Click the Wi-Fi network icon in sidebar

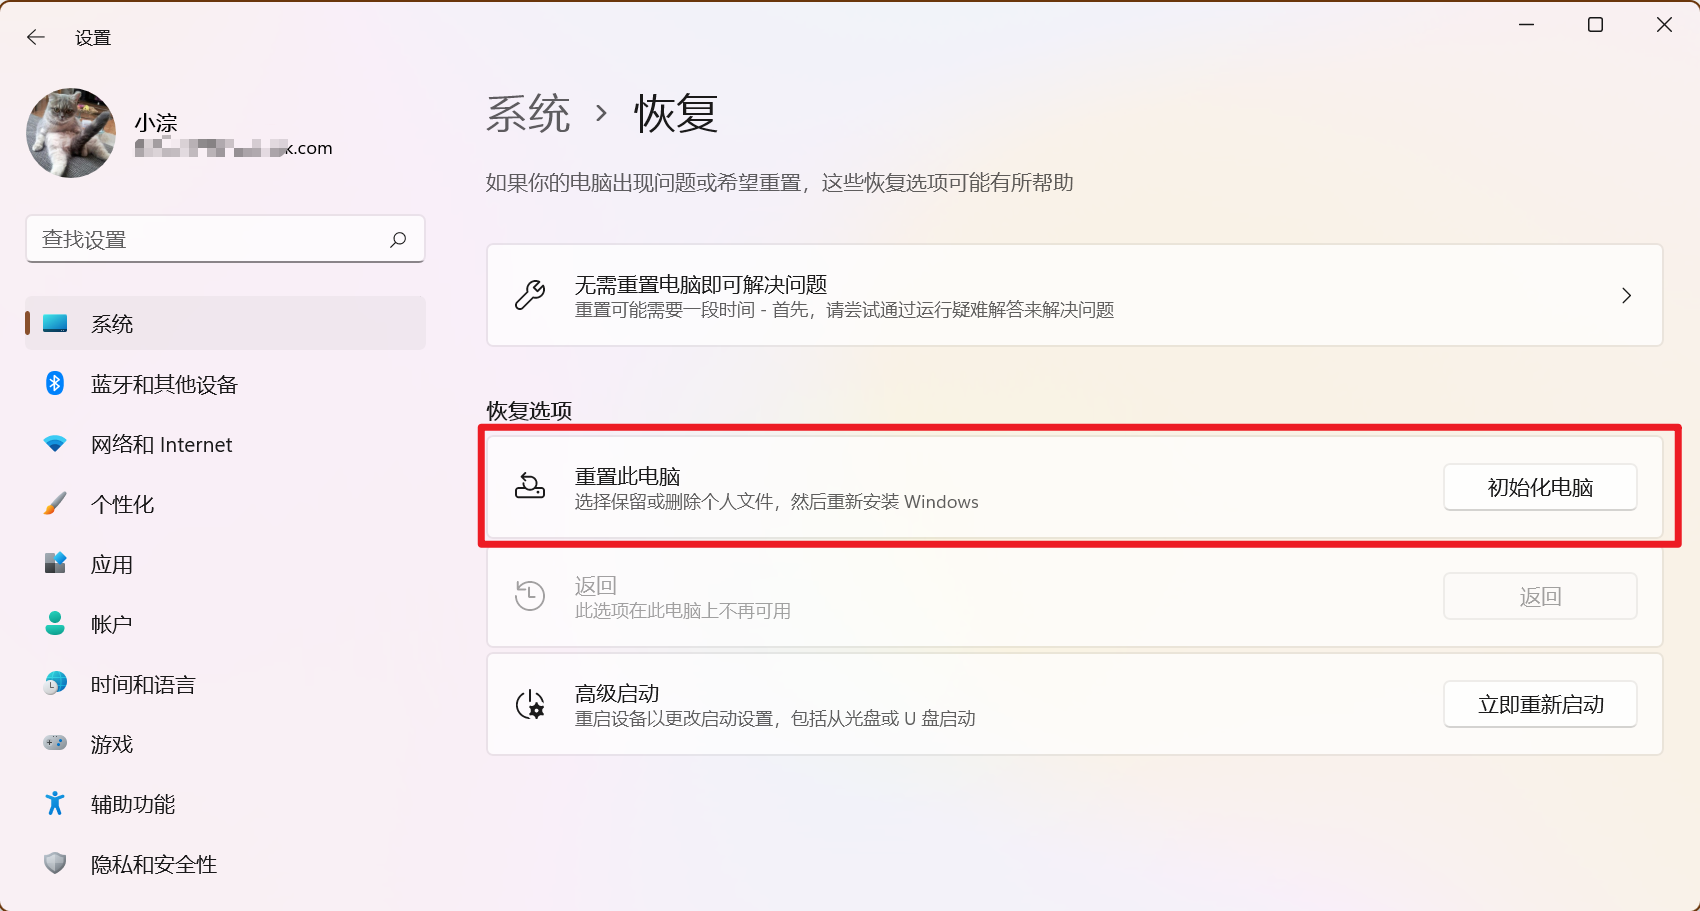55,444
